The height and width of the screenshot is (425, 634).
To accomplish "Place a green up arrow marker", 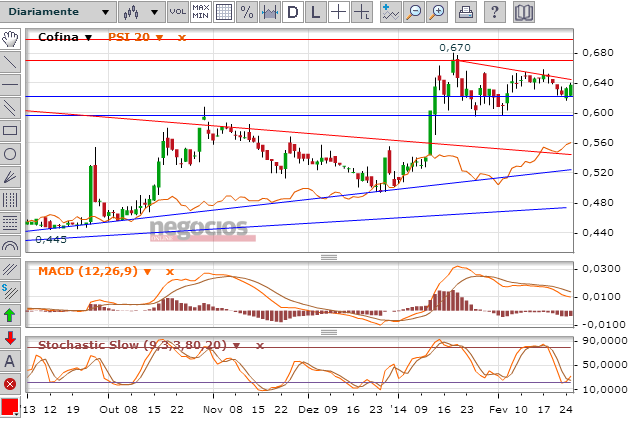I will pyautogui.click(x=10, y=315).
